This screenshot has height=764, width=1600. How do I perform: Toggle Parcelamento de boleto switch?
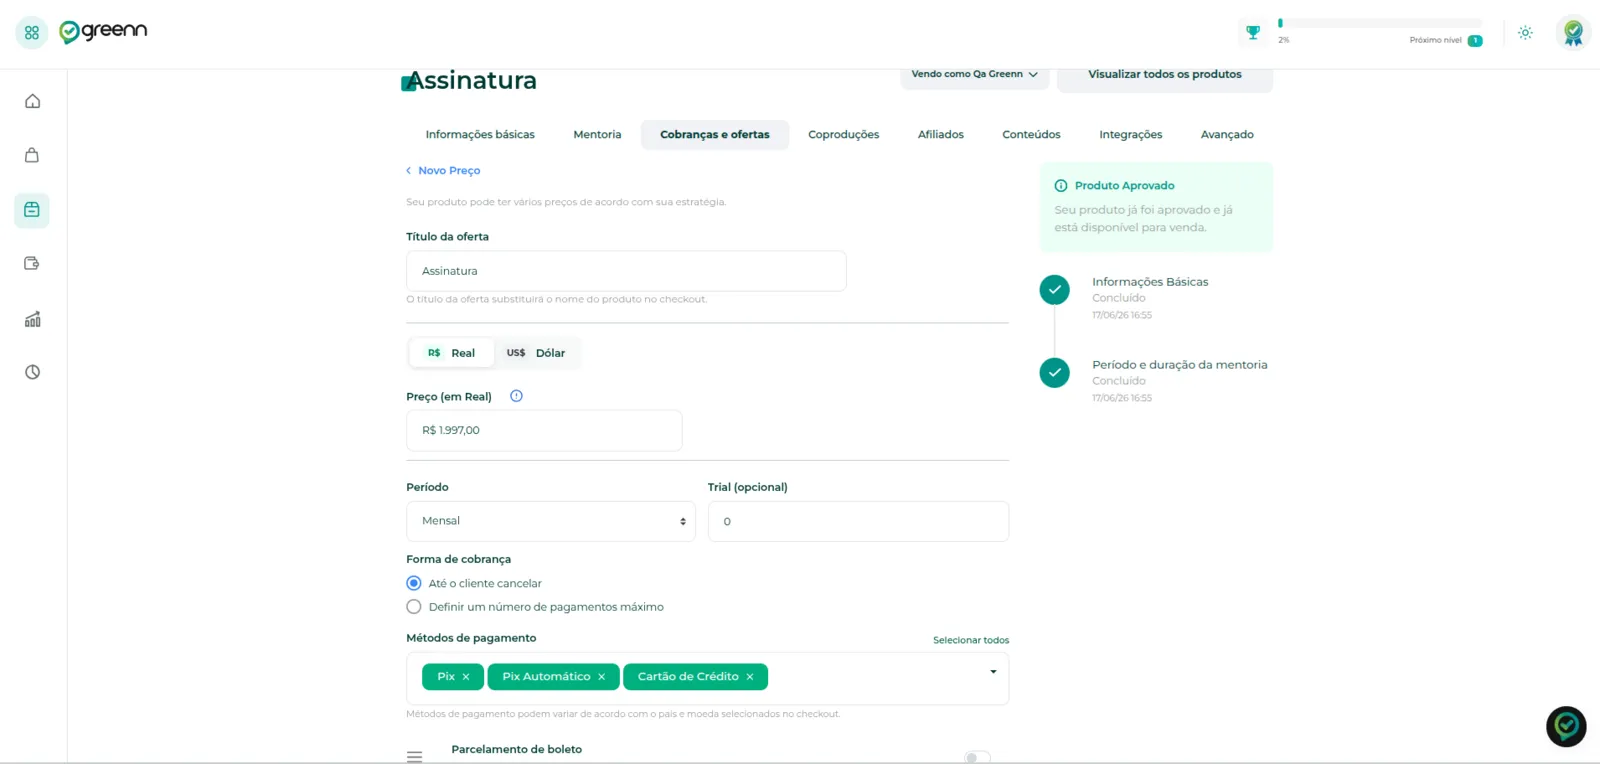point(977,758)
